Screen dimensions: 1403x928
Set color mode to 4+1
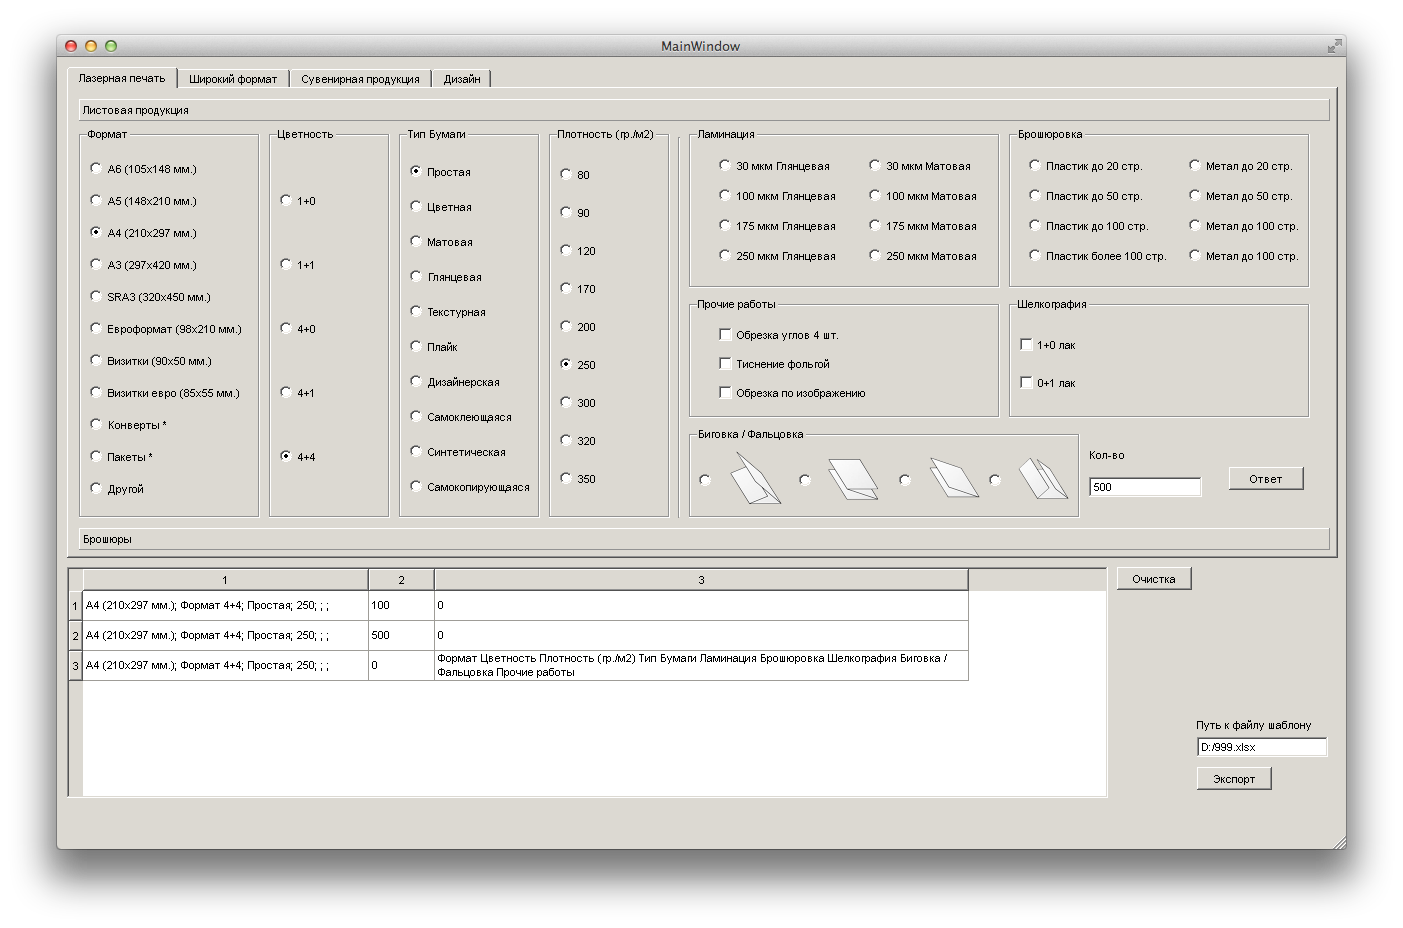click(298, 393)
